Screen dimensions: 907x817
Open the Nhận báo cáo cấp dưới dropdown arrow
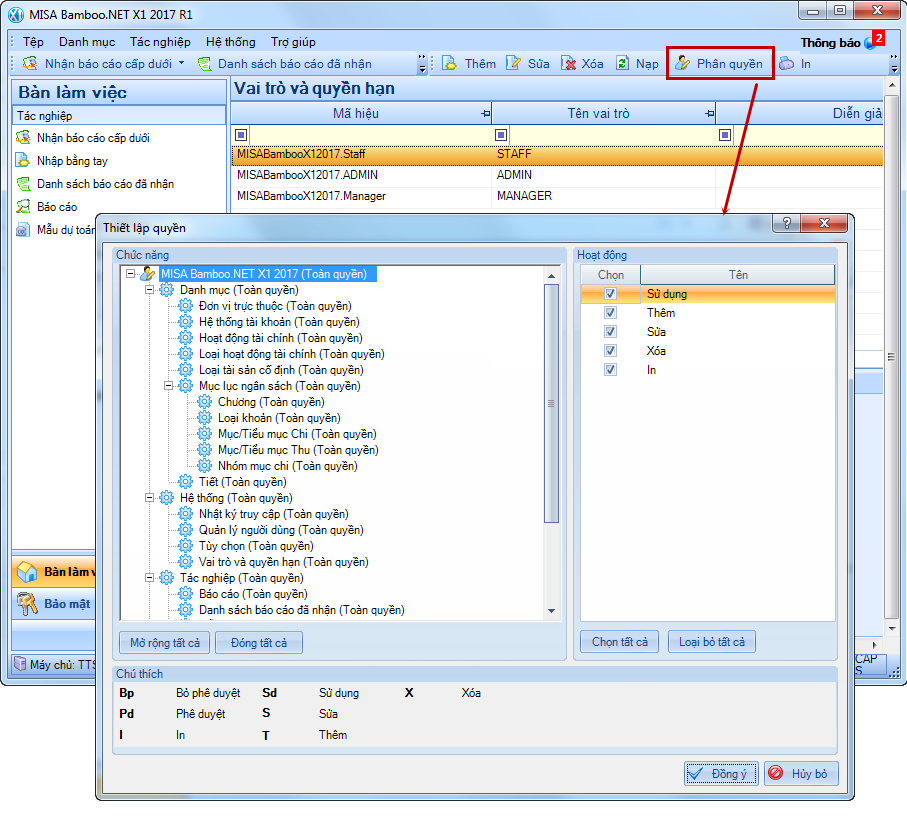tap(182, 62)
